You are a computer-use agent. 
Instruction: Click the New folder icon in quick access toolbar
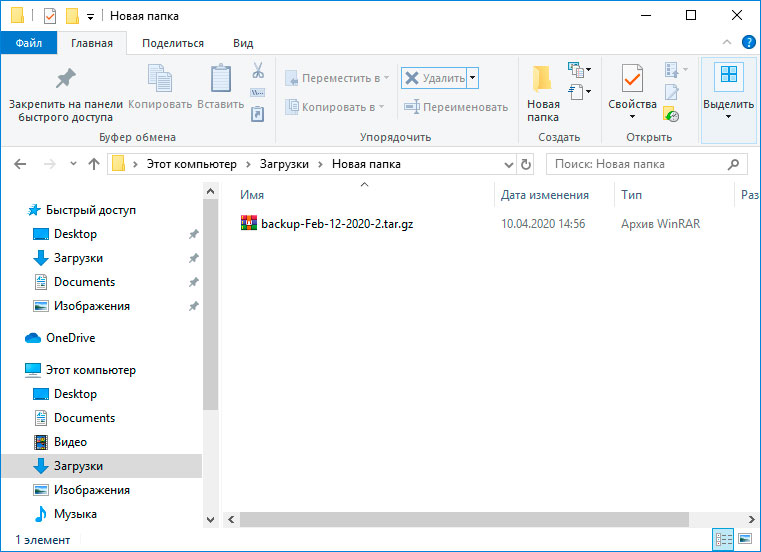click(72, 16)
